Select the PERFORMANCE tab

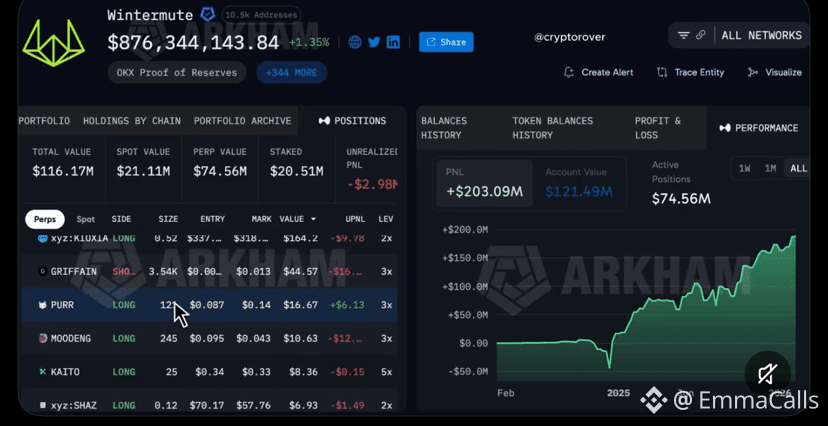[x=759, y=128]
